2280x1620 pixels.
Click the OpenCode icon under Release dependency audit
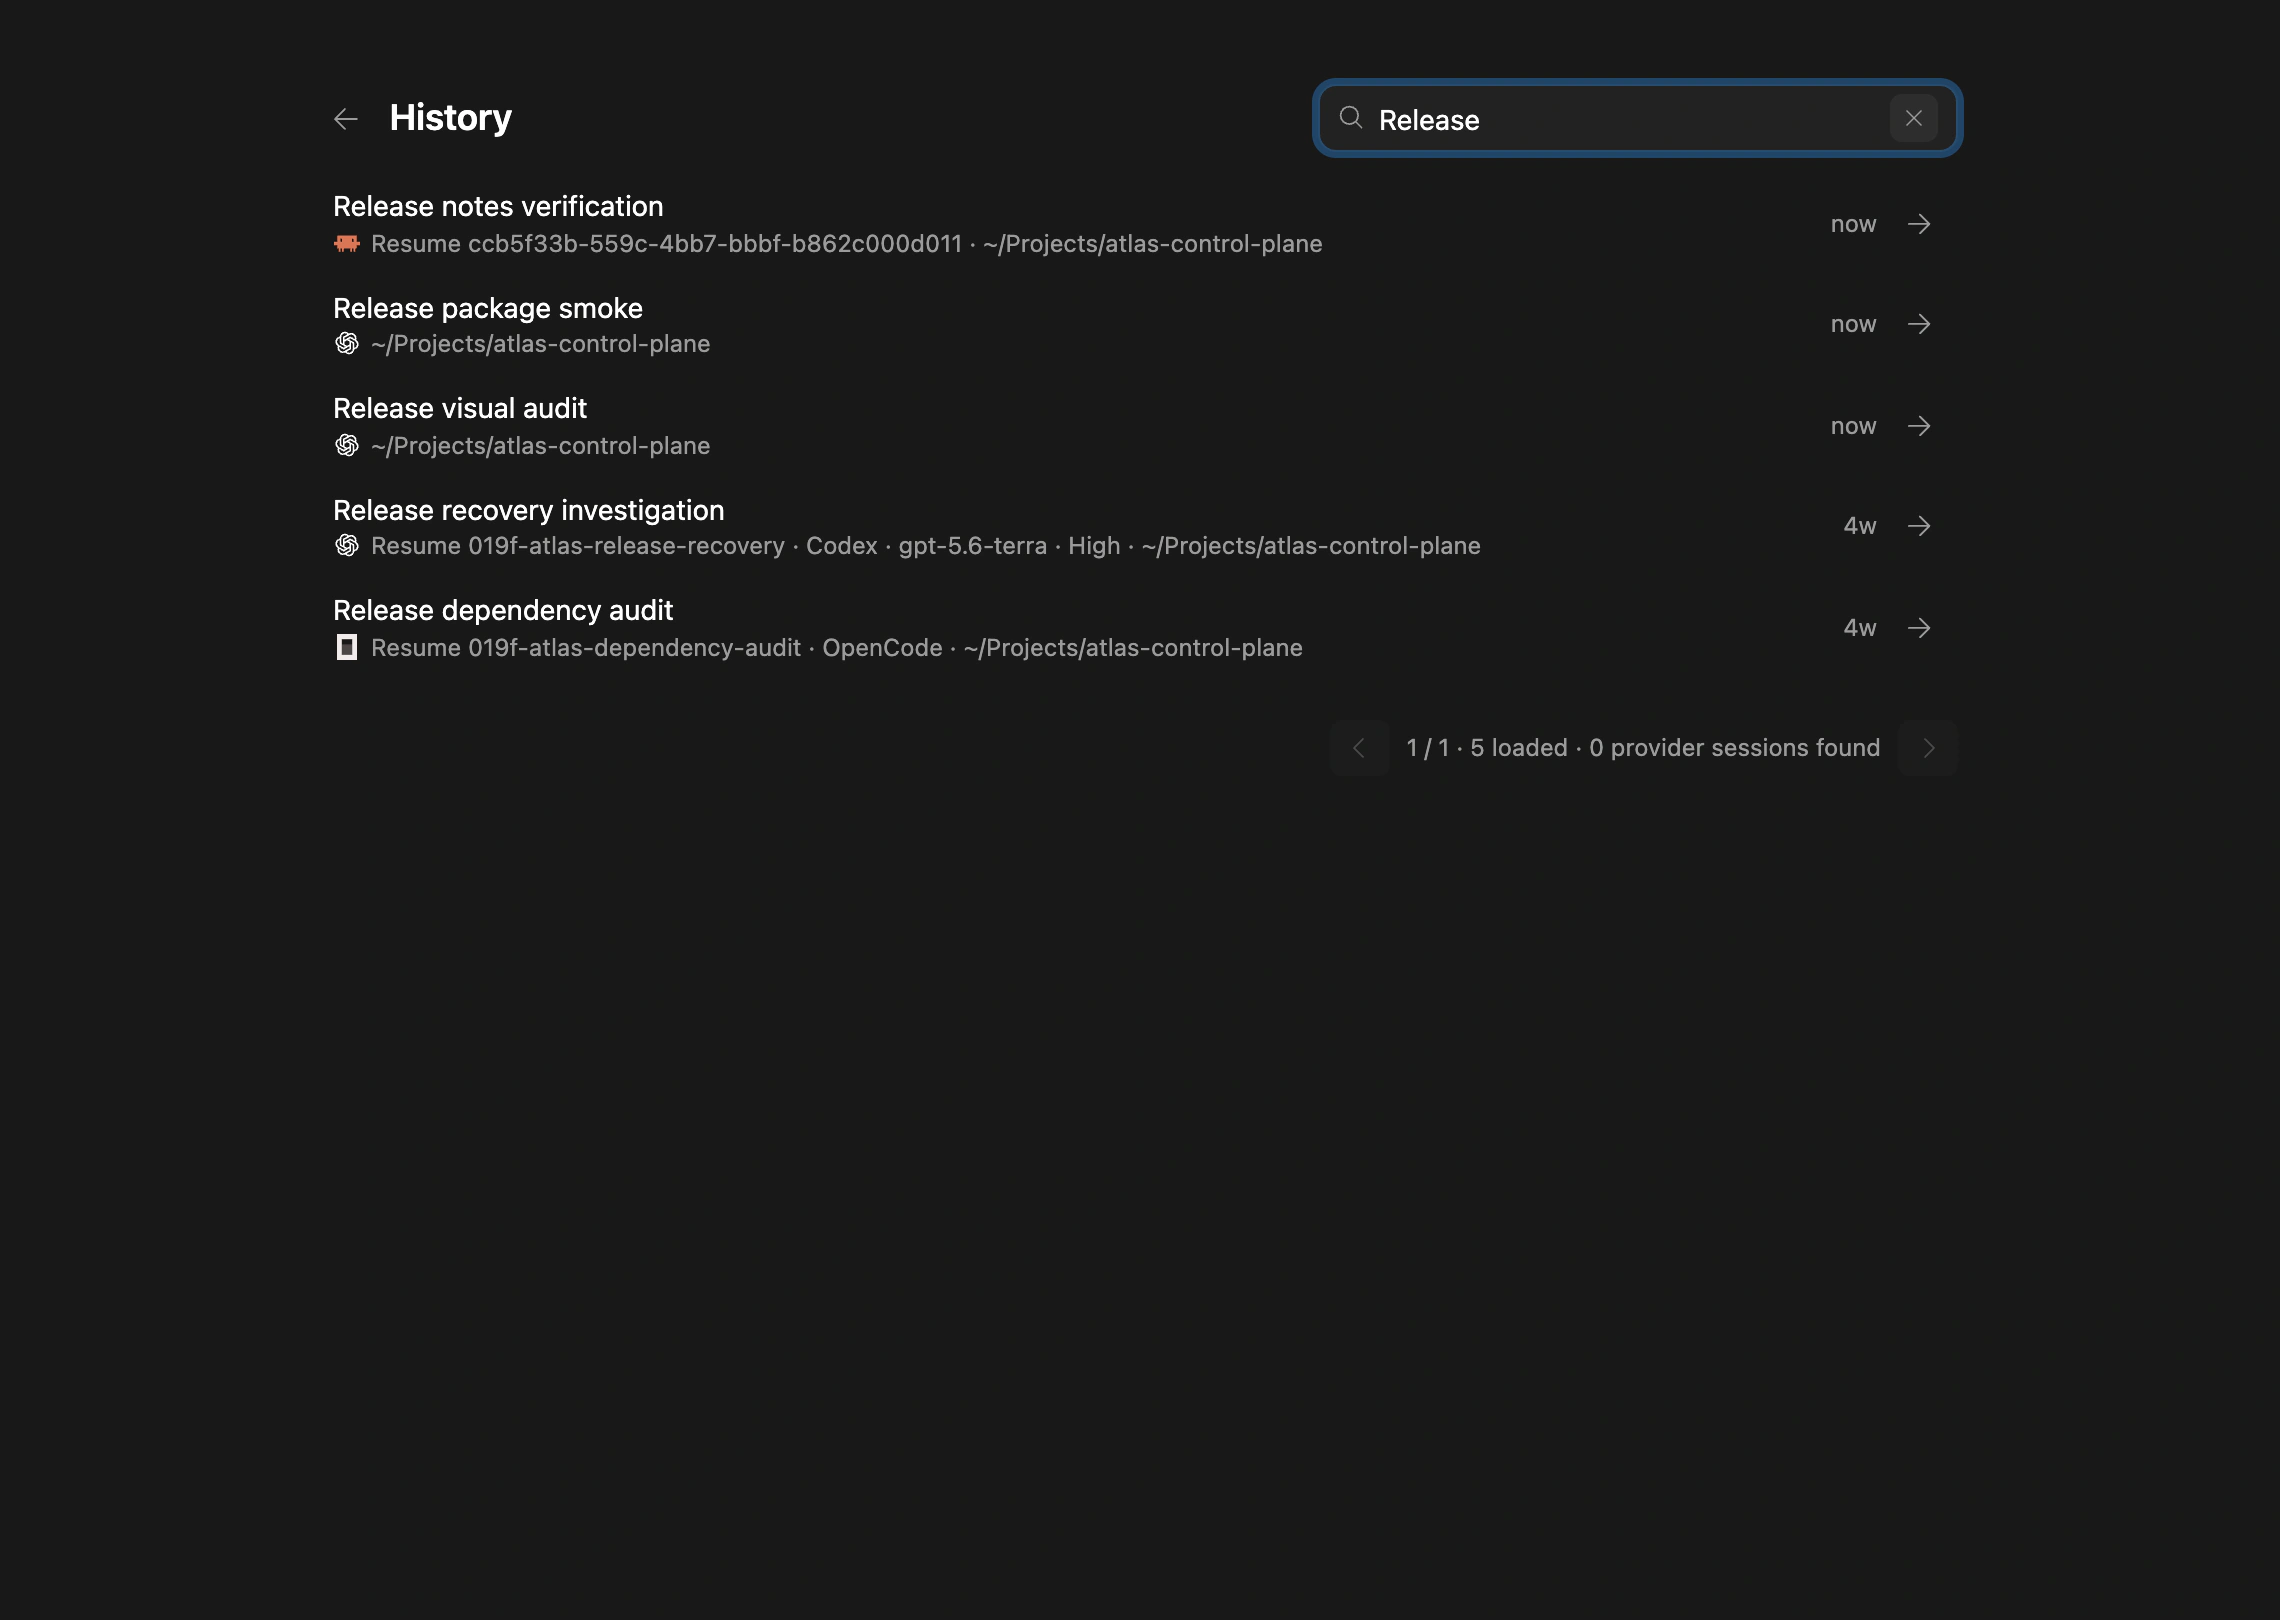click(x=347, y=647)
